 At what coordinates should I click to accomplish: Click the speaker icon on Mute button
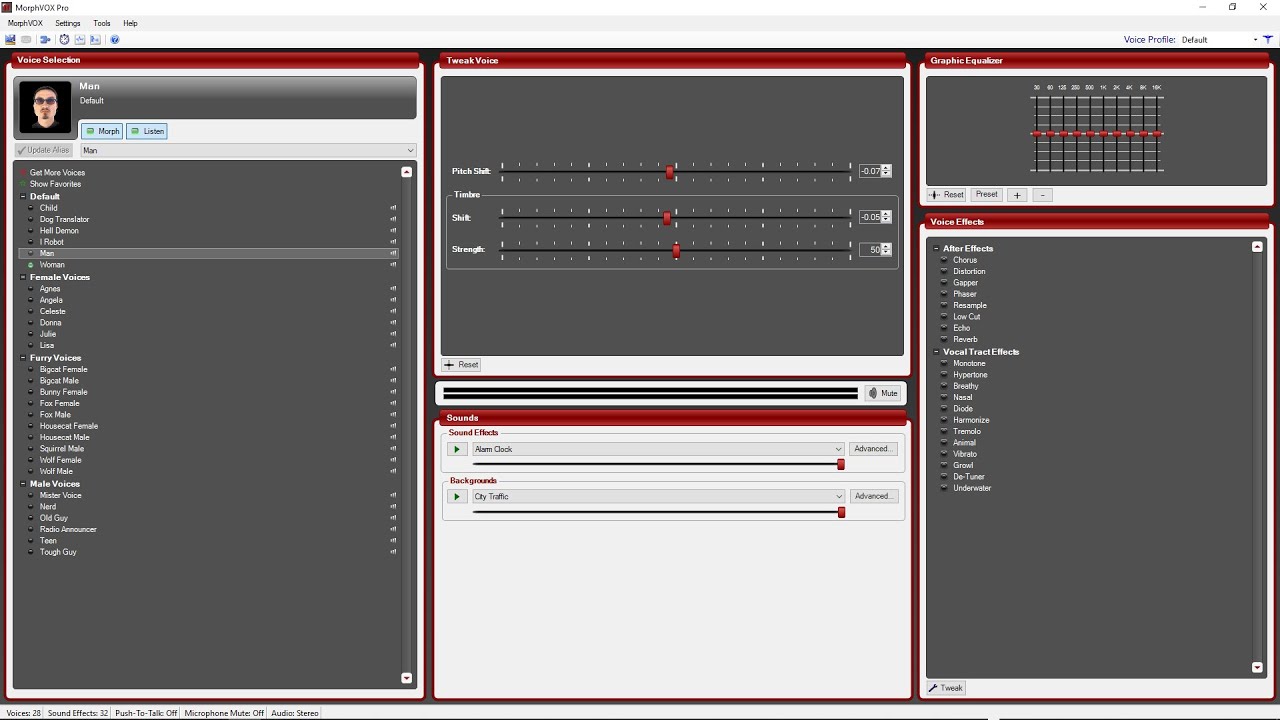(872, 393)
